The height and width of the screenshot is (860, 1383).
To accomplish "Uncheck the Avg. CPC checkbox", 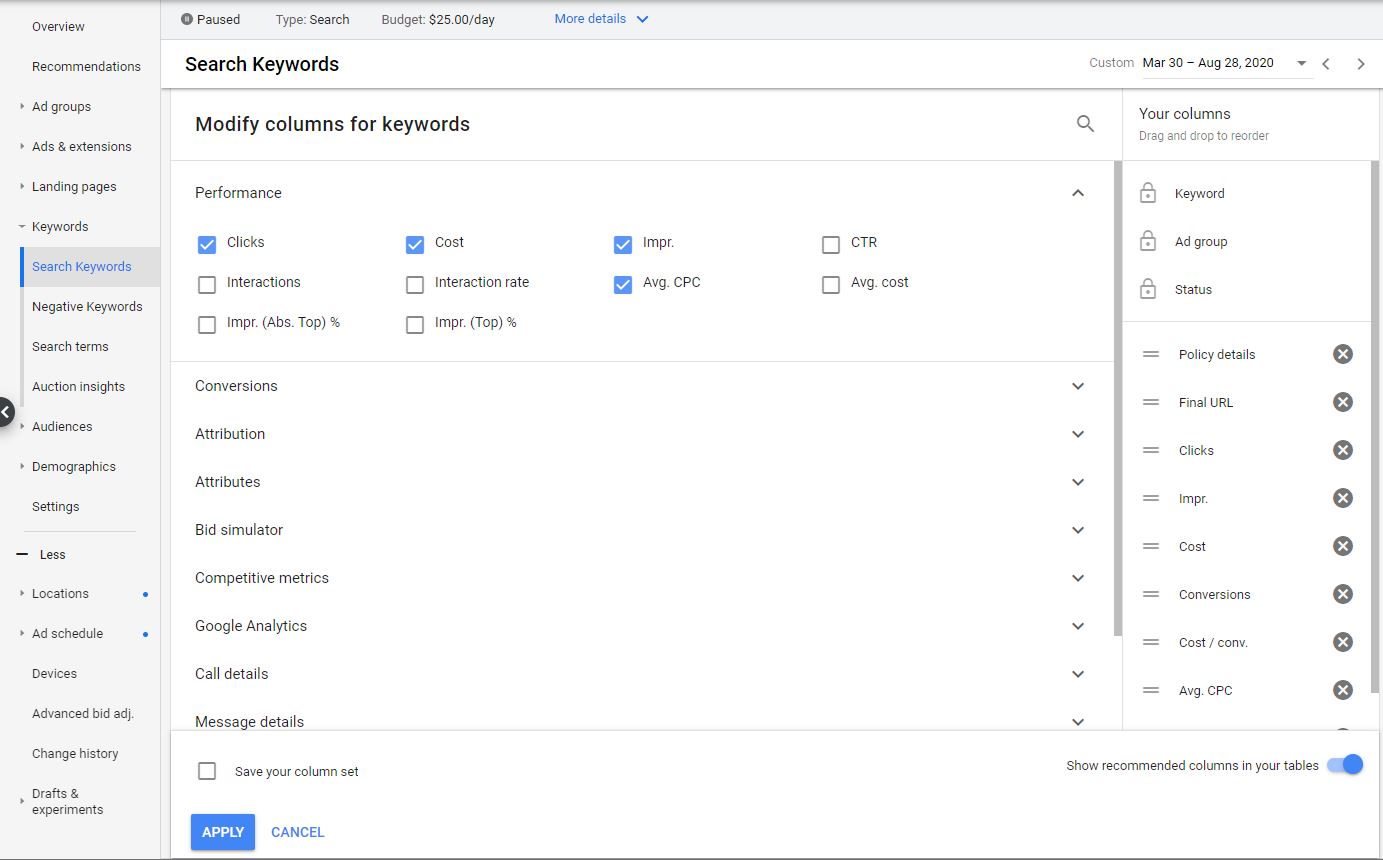I will pyautogui.click(x=623, y=284).
